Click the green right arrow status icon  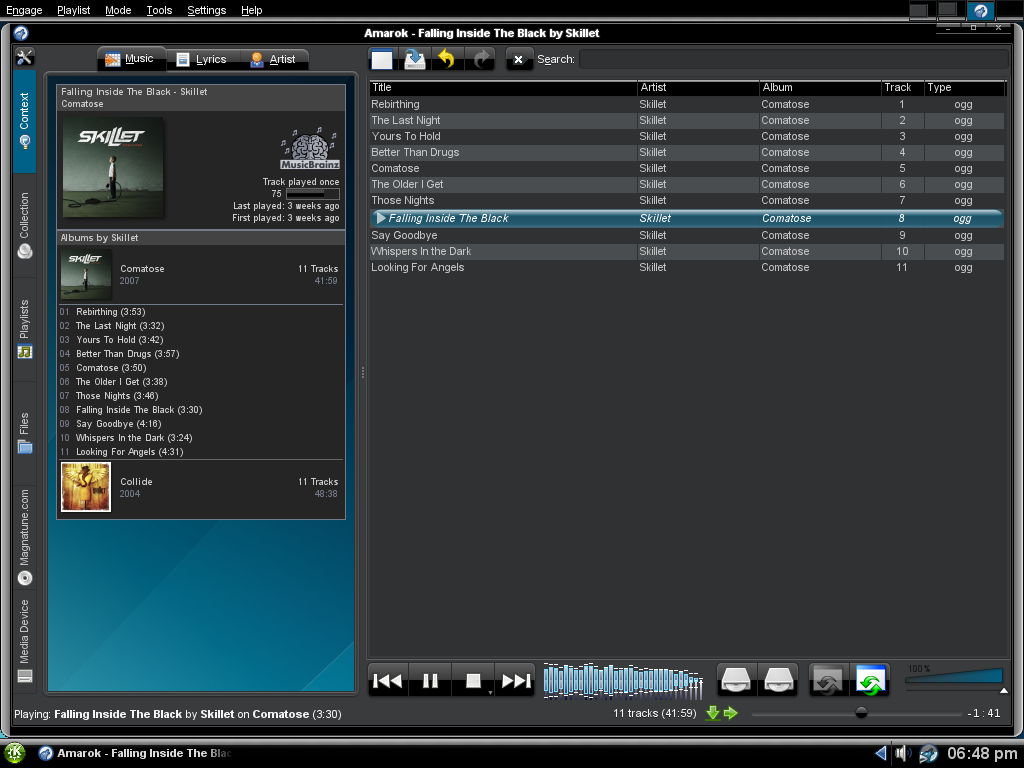click(x=731, y=713)
